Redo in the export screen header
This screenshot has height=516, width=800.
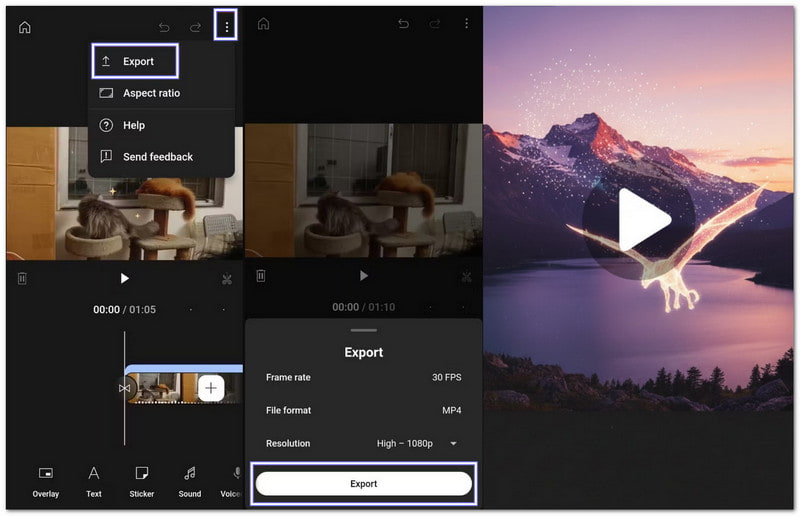435,23
